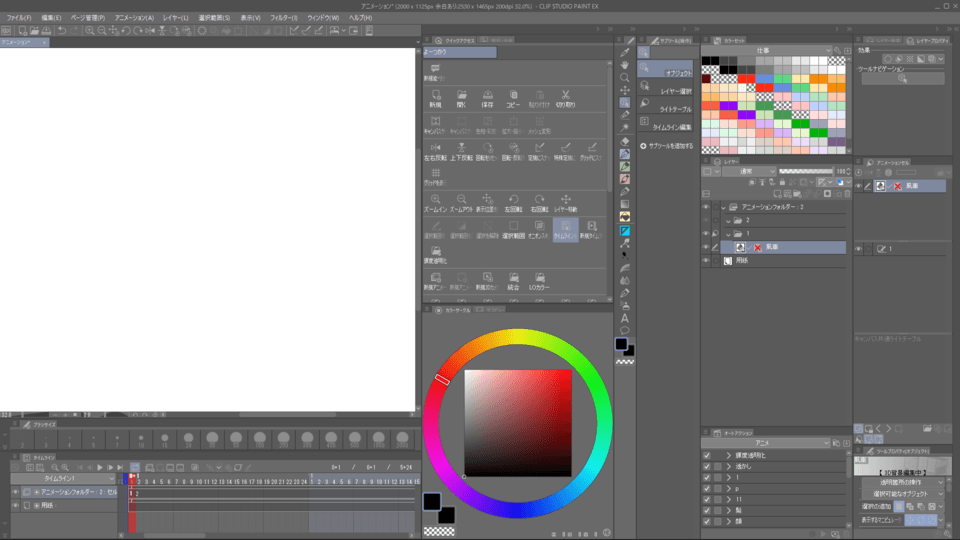Screen dimensions: 960x540
Task: Click the 上下反転 flip vertical icon
Action: click(462, 151)
